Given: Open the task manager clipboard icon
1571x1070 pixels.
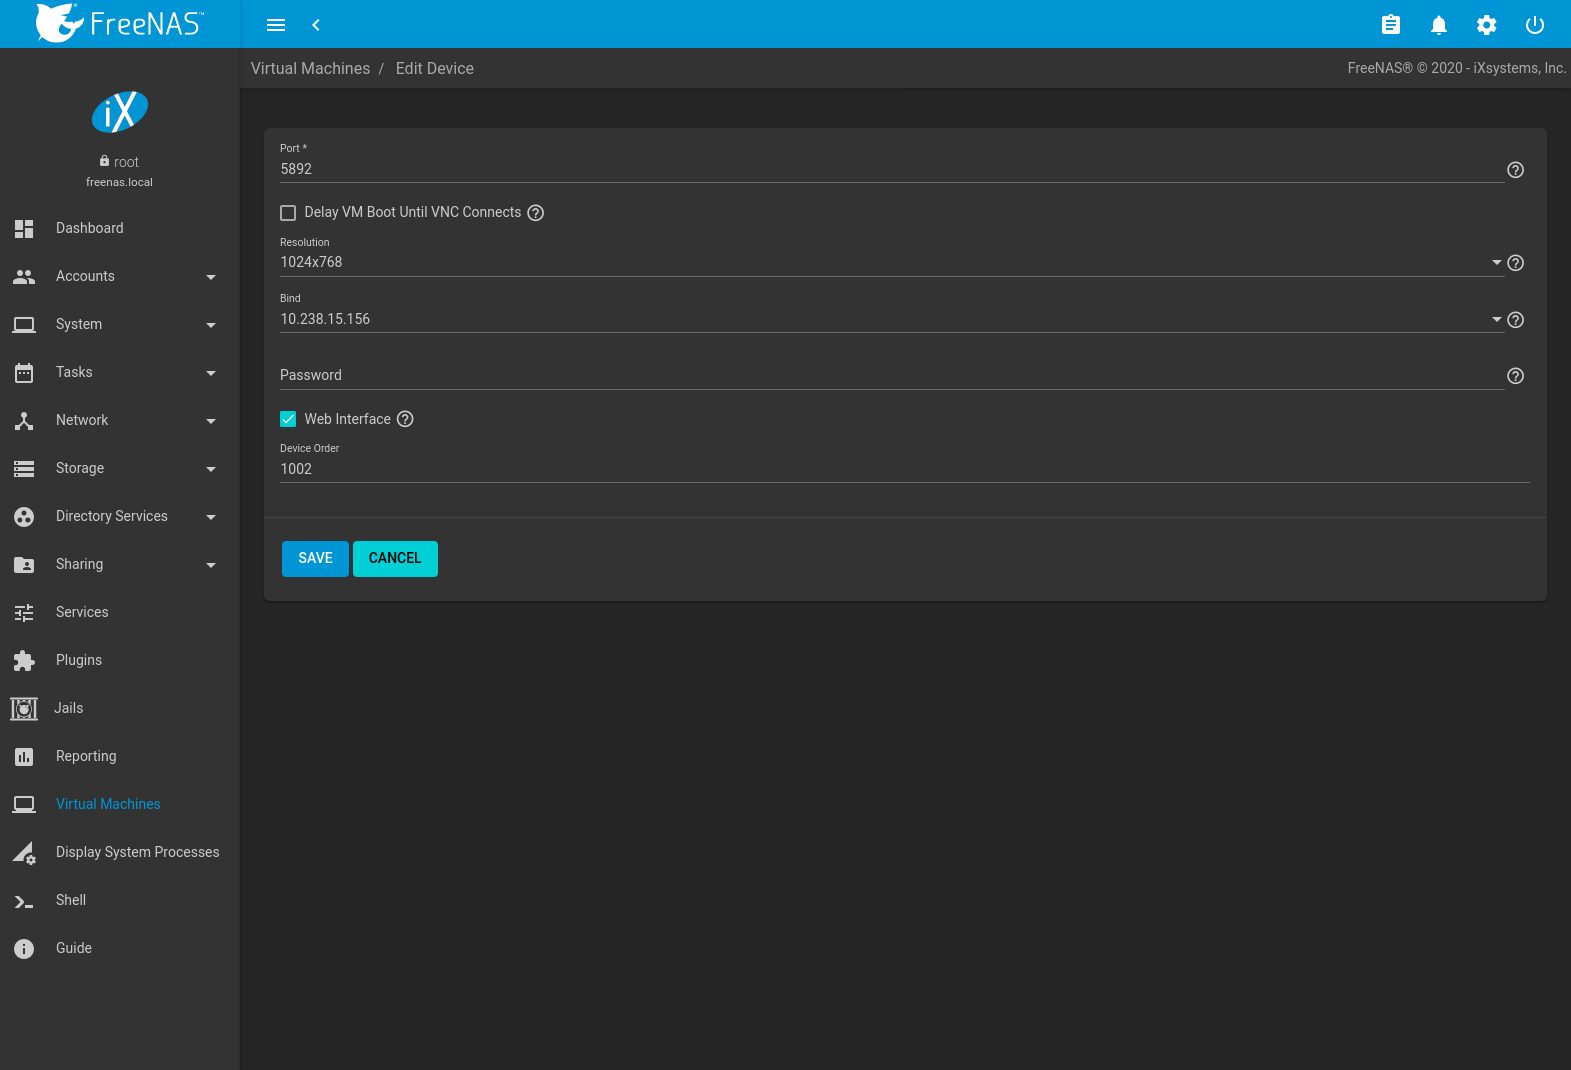Looking at the screenshot, I should [x=1390, y=25].
